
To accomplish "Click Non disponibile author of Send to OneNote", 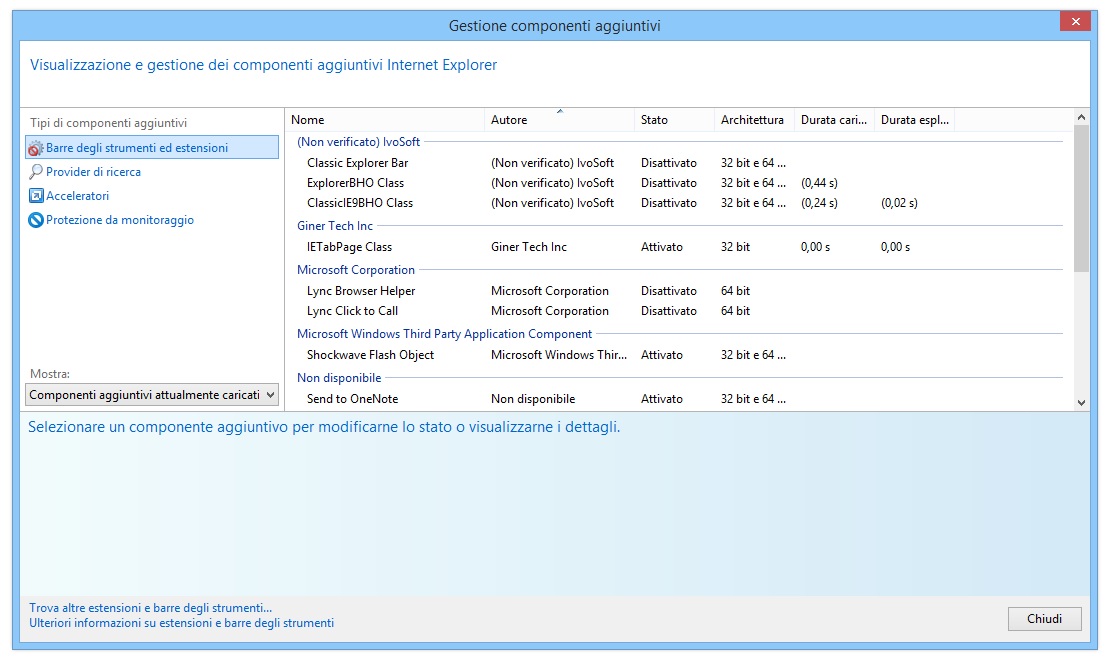I will tap(533, 399).
